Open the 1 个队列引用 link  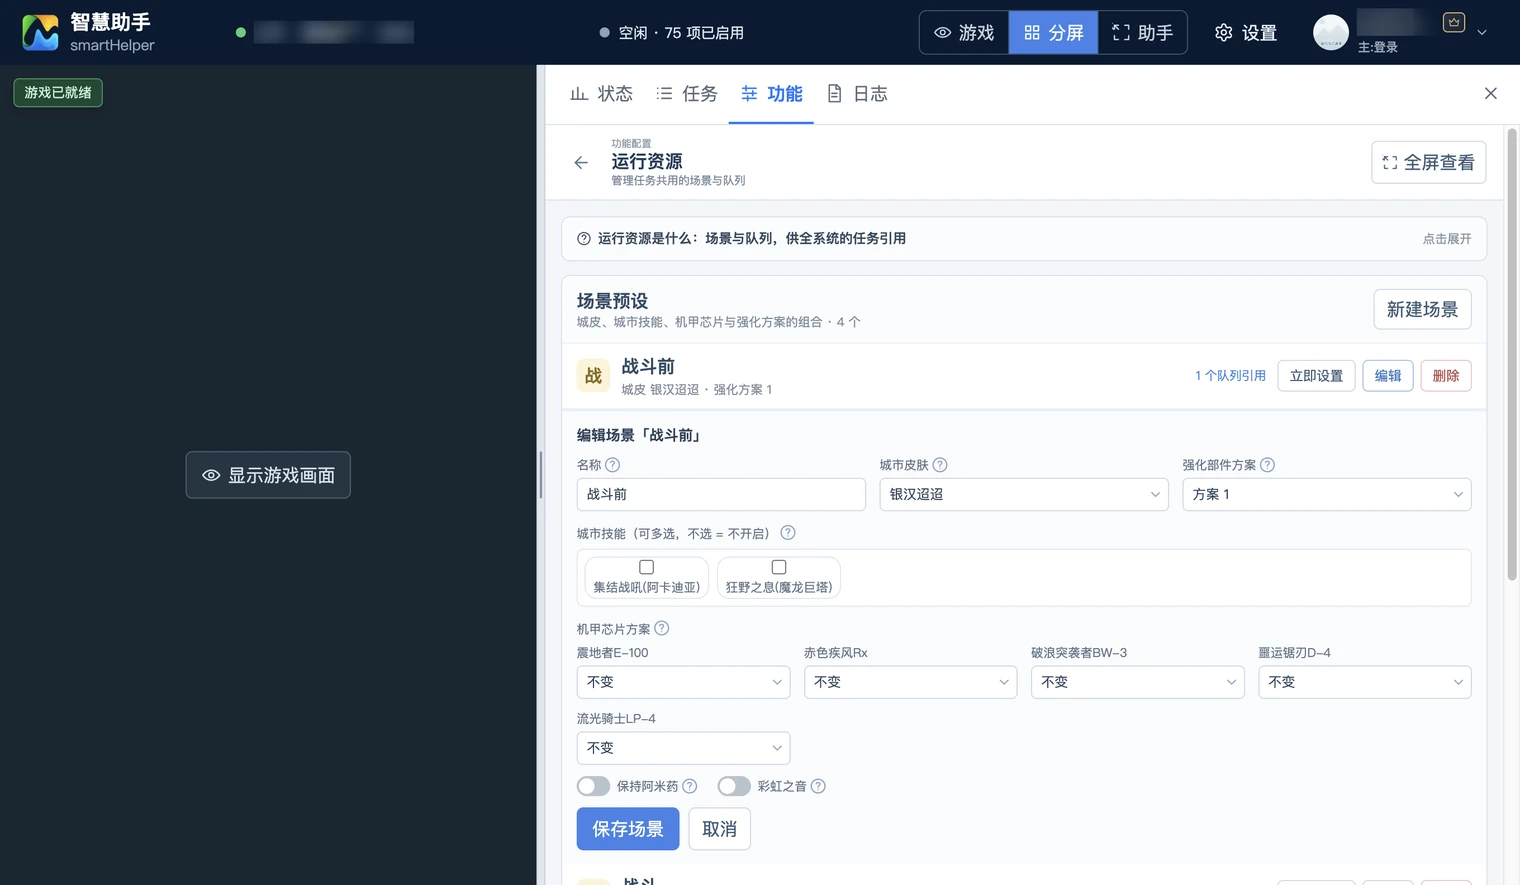tap(1230, 376)
